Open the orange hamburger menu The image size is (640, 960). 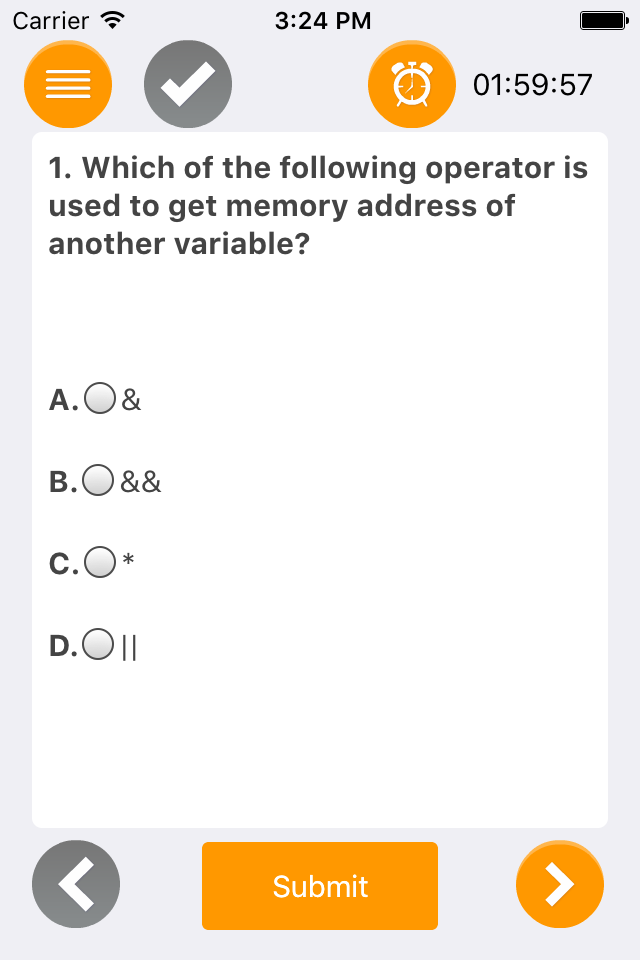[68, 84]
